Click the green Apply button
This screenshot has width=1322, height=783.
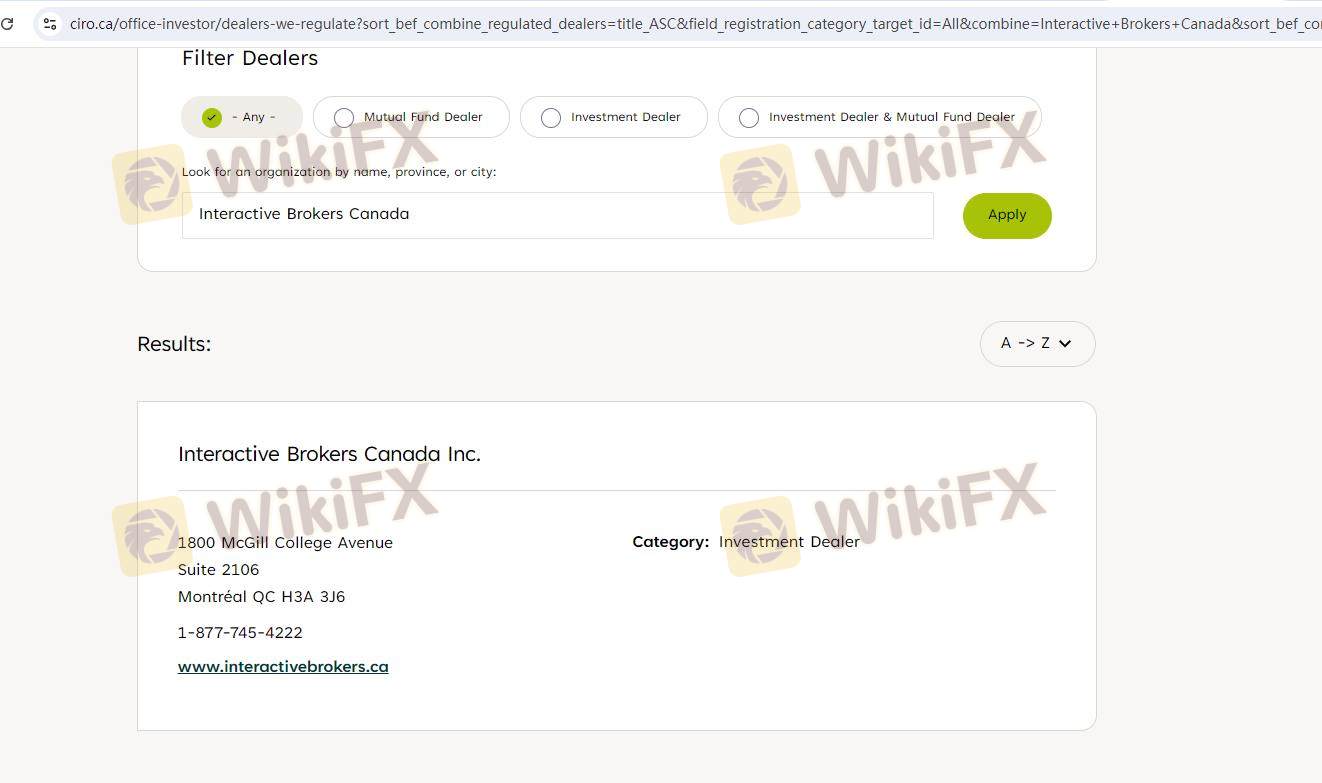click(x=1007, y=215)
